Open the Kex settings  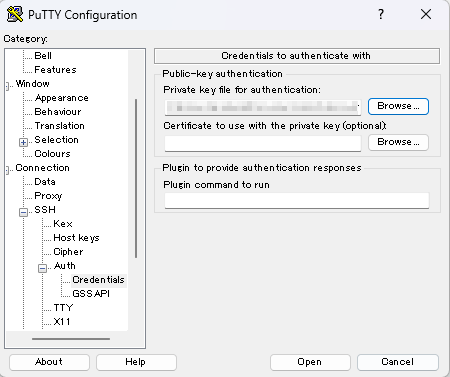[63, 224]
